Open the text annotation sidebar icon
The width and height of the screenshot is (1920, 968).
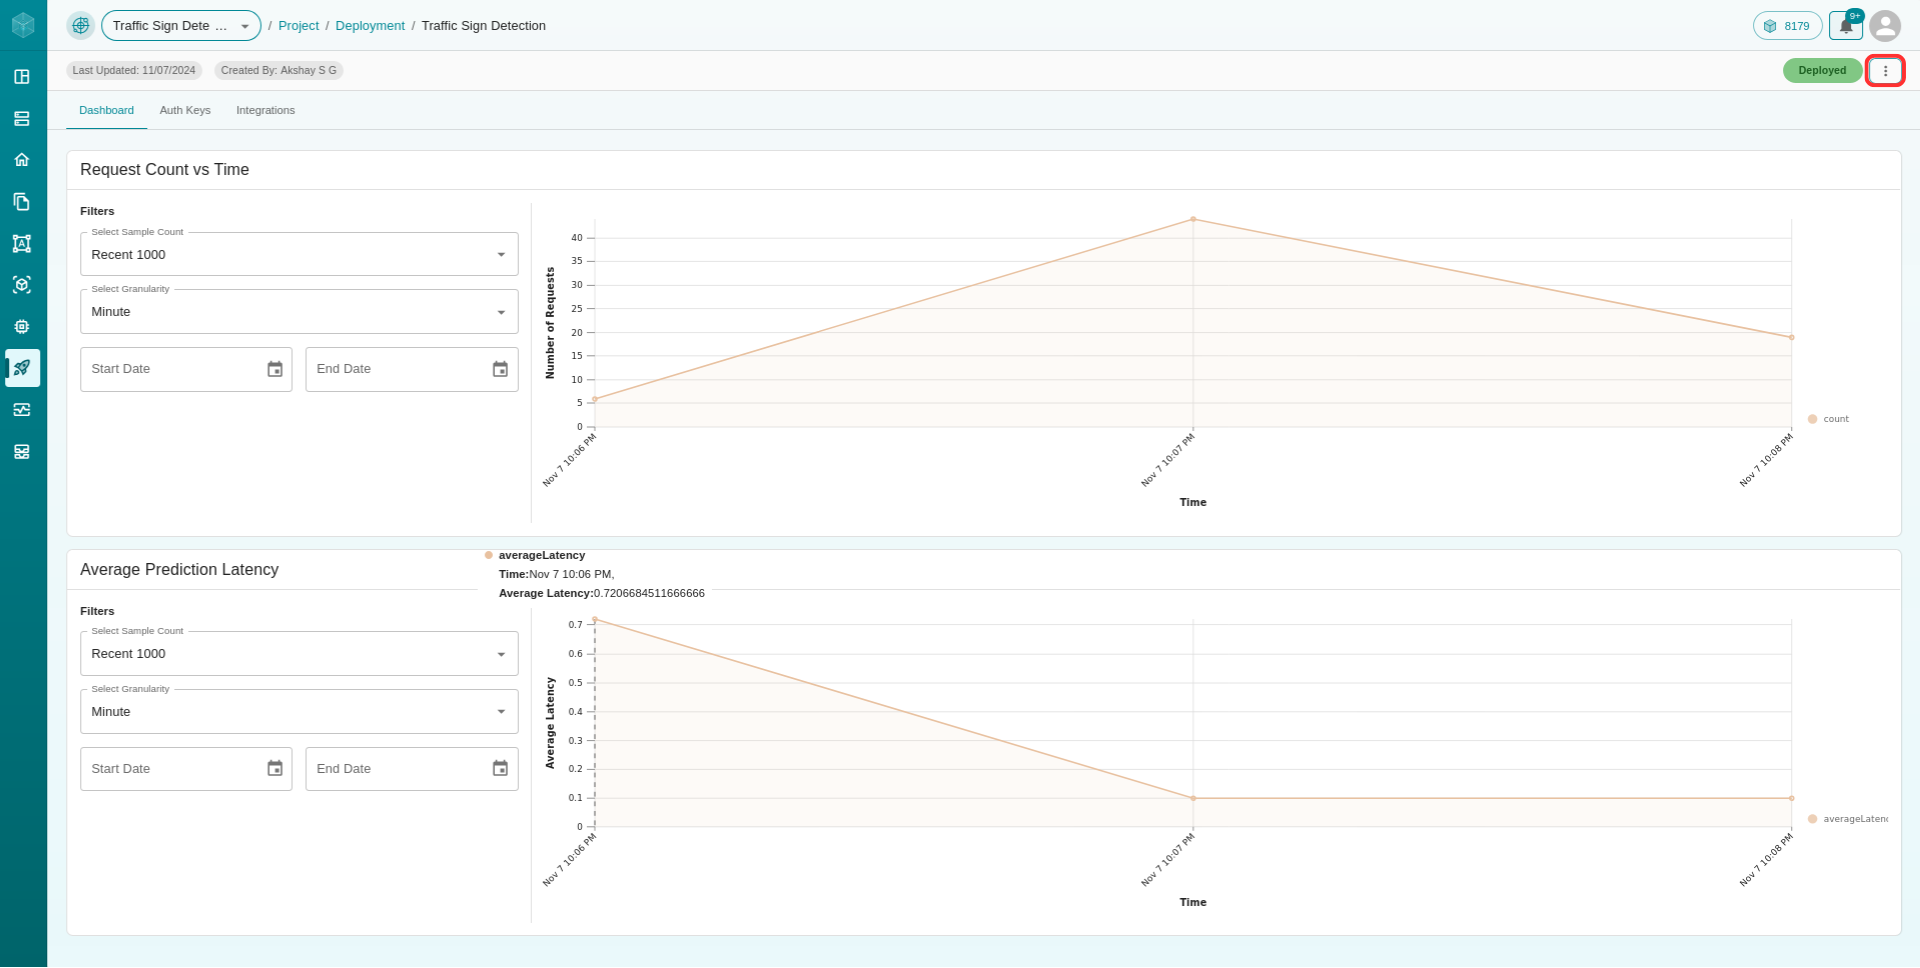tap(22, 244)
